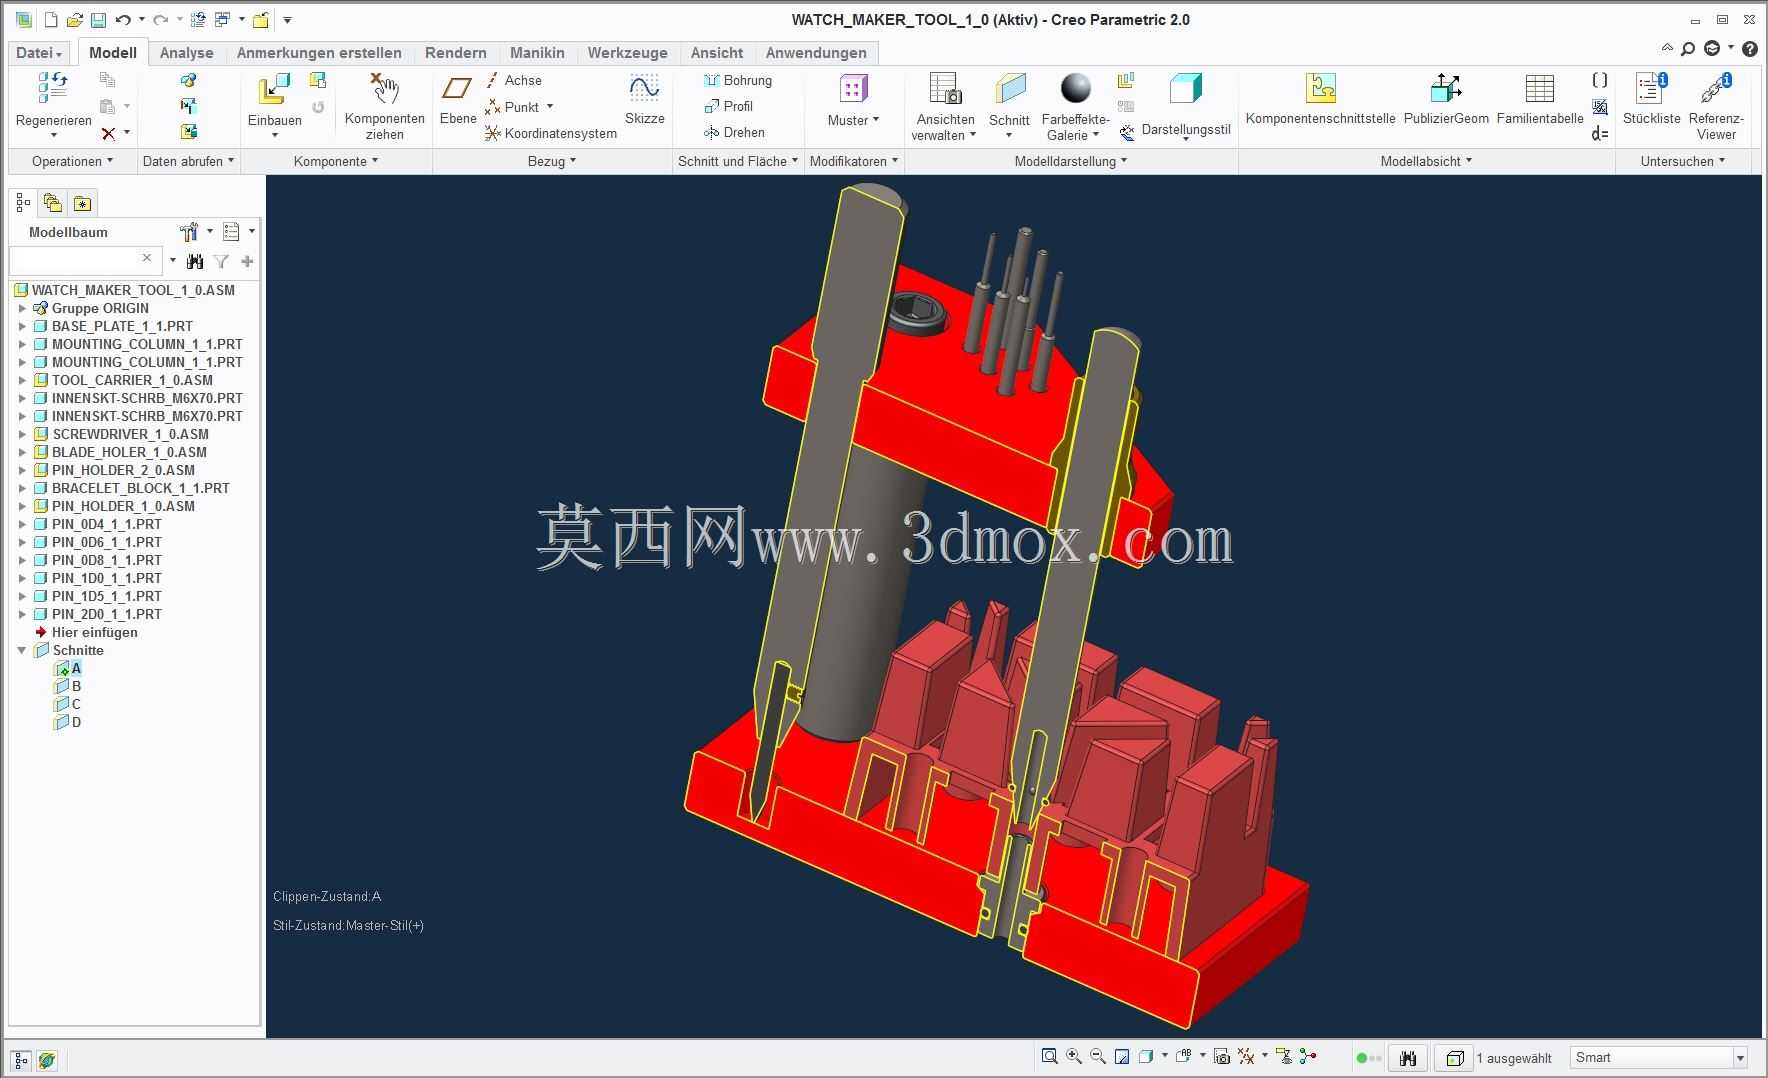Click the binoculars find button in status bar
This screenshot has height=1078, width=1768.
tap(1408, 1058)
